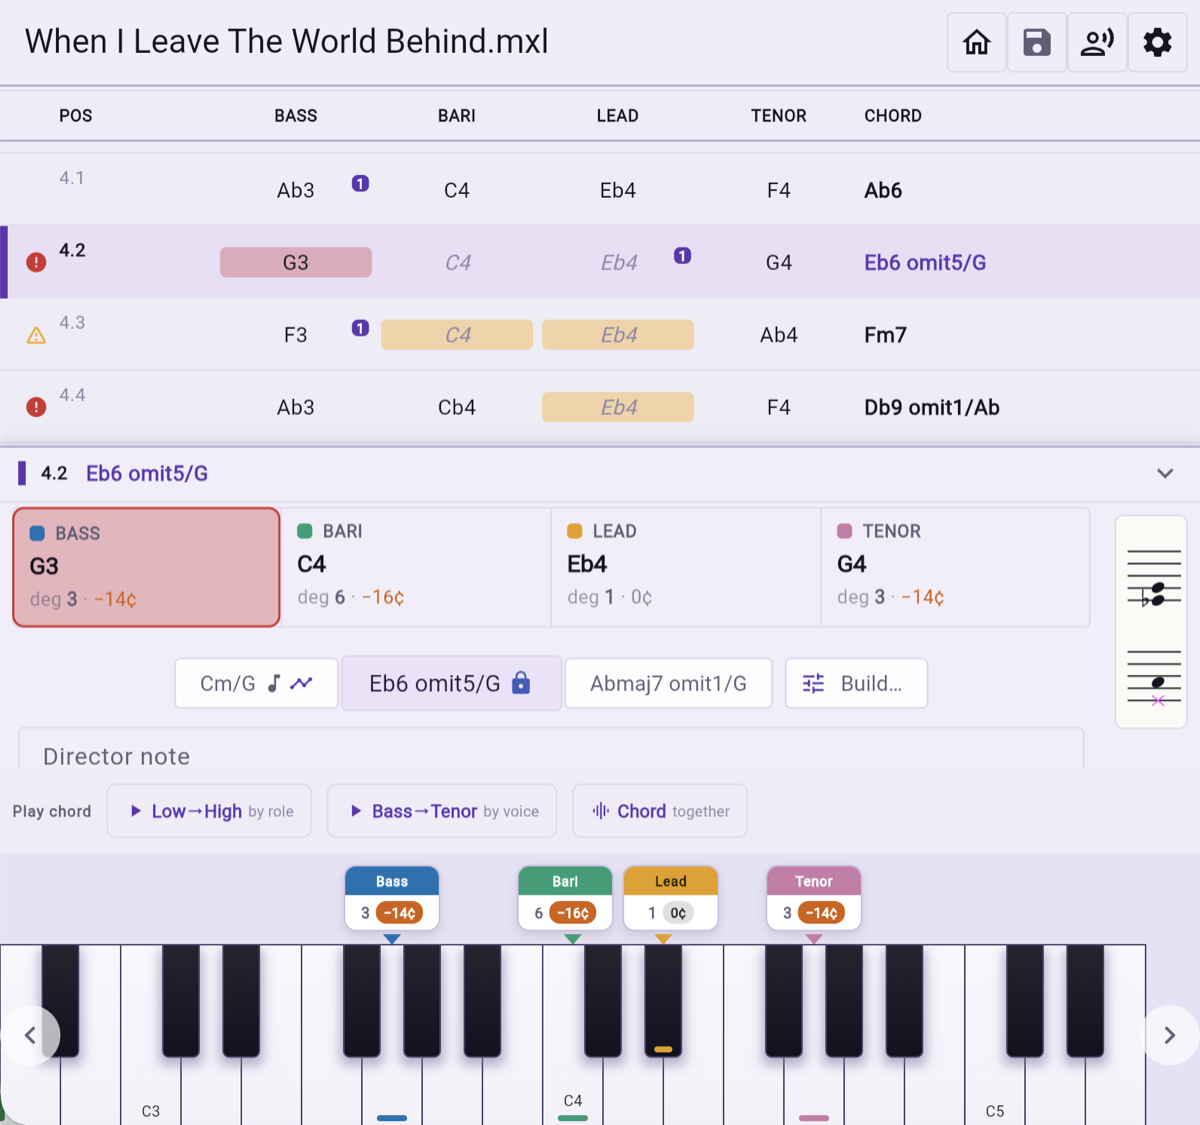Viewport: 1200px width, 1125px height.
Task: Click the Cb4 bari note in row 4.4
Action: click(457, 407)
